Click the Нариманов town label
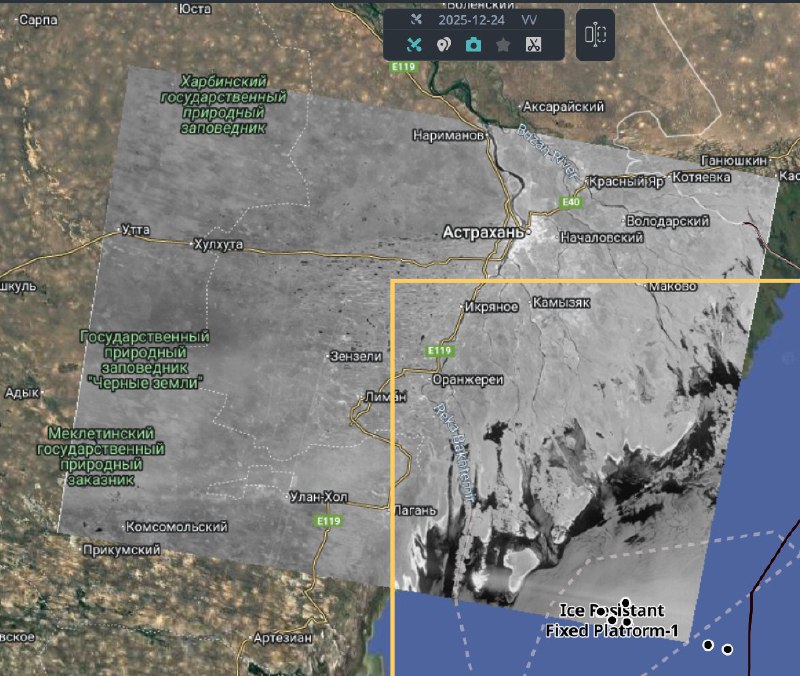Screen dimensions: 800x676 pyautogui.click(x=449, y=135)
